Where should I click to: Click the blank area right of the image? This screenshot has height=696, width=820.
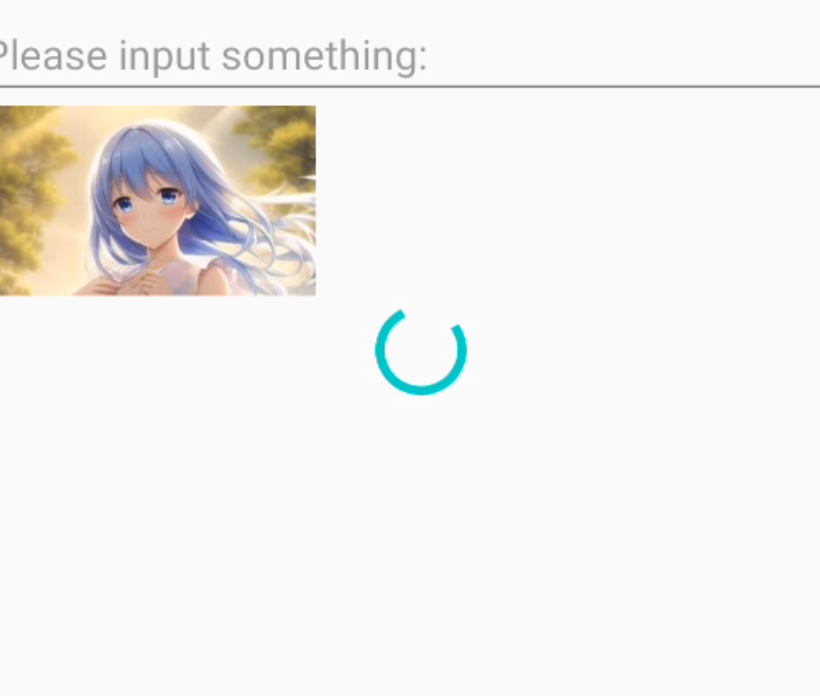click(x=568, y=201)
